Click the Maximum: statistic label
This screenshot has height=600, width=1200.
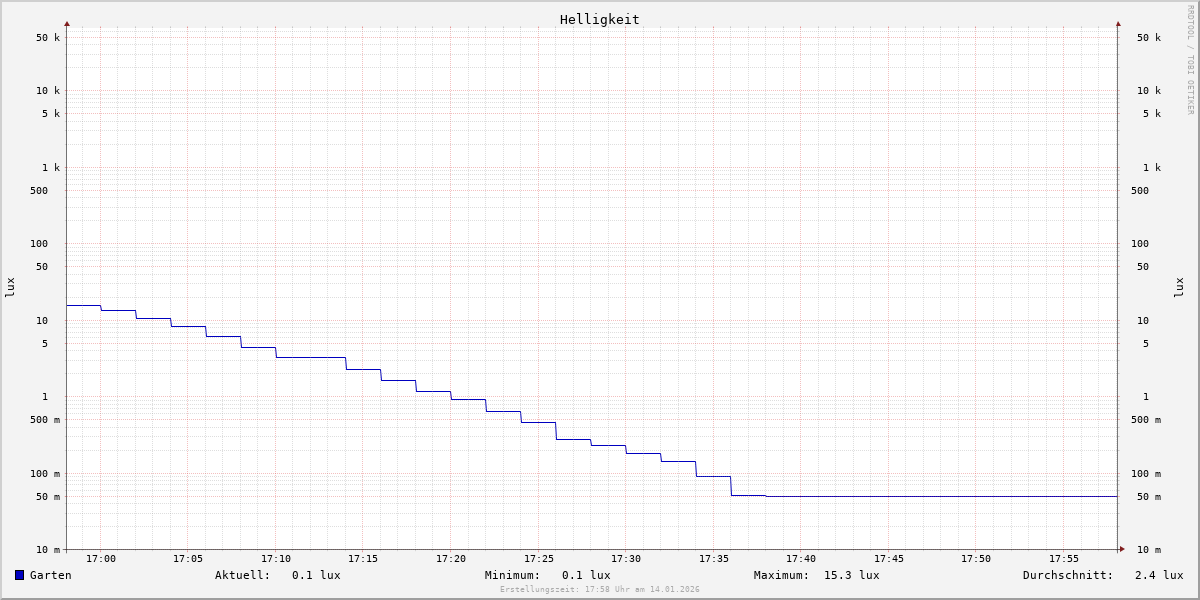click(782, 575)
